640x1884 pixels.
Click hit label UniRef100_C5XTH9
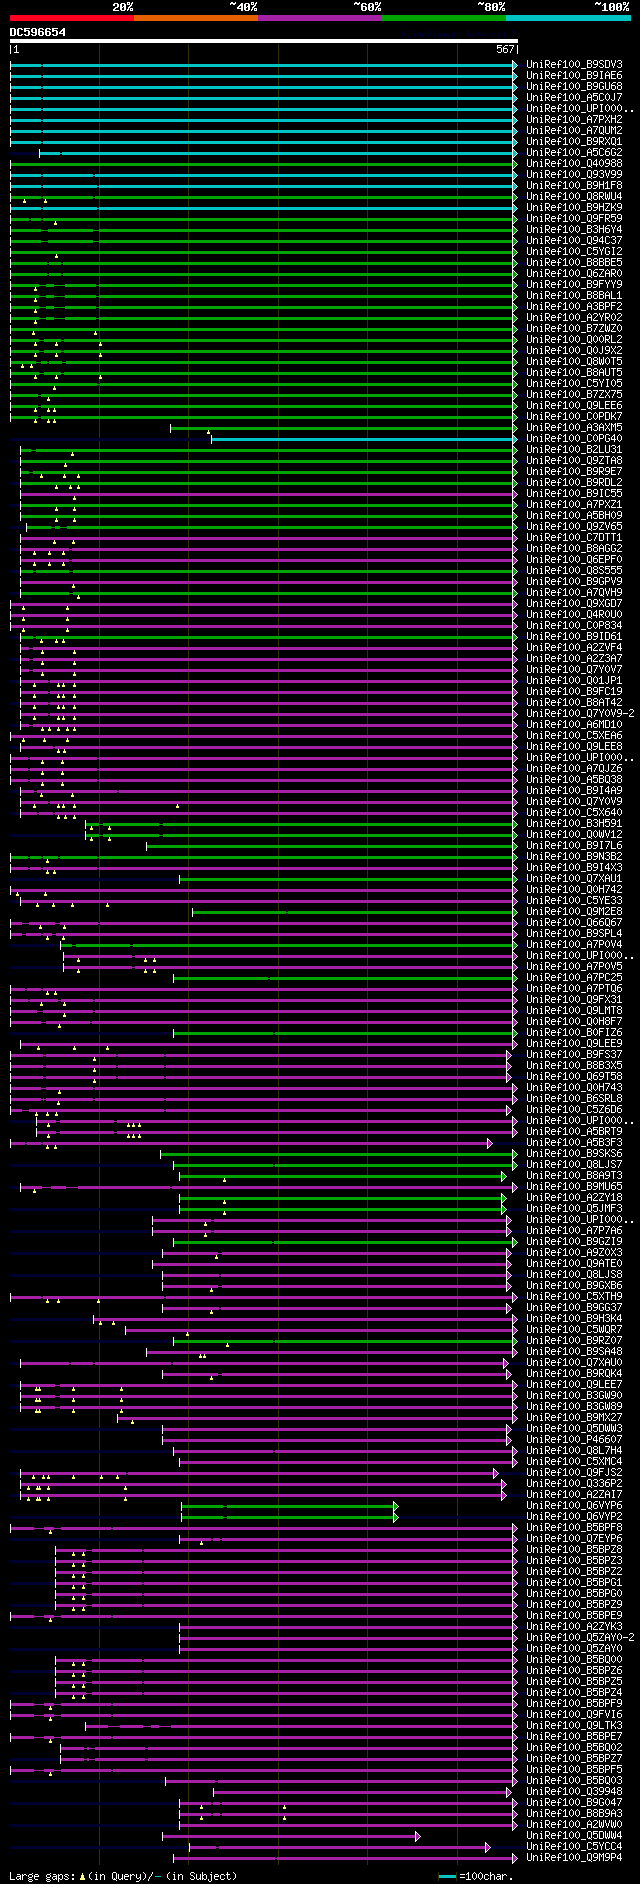point(574,1297)
